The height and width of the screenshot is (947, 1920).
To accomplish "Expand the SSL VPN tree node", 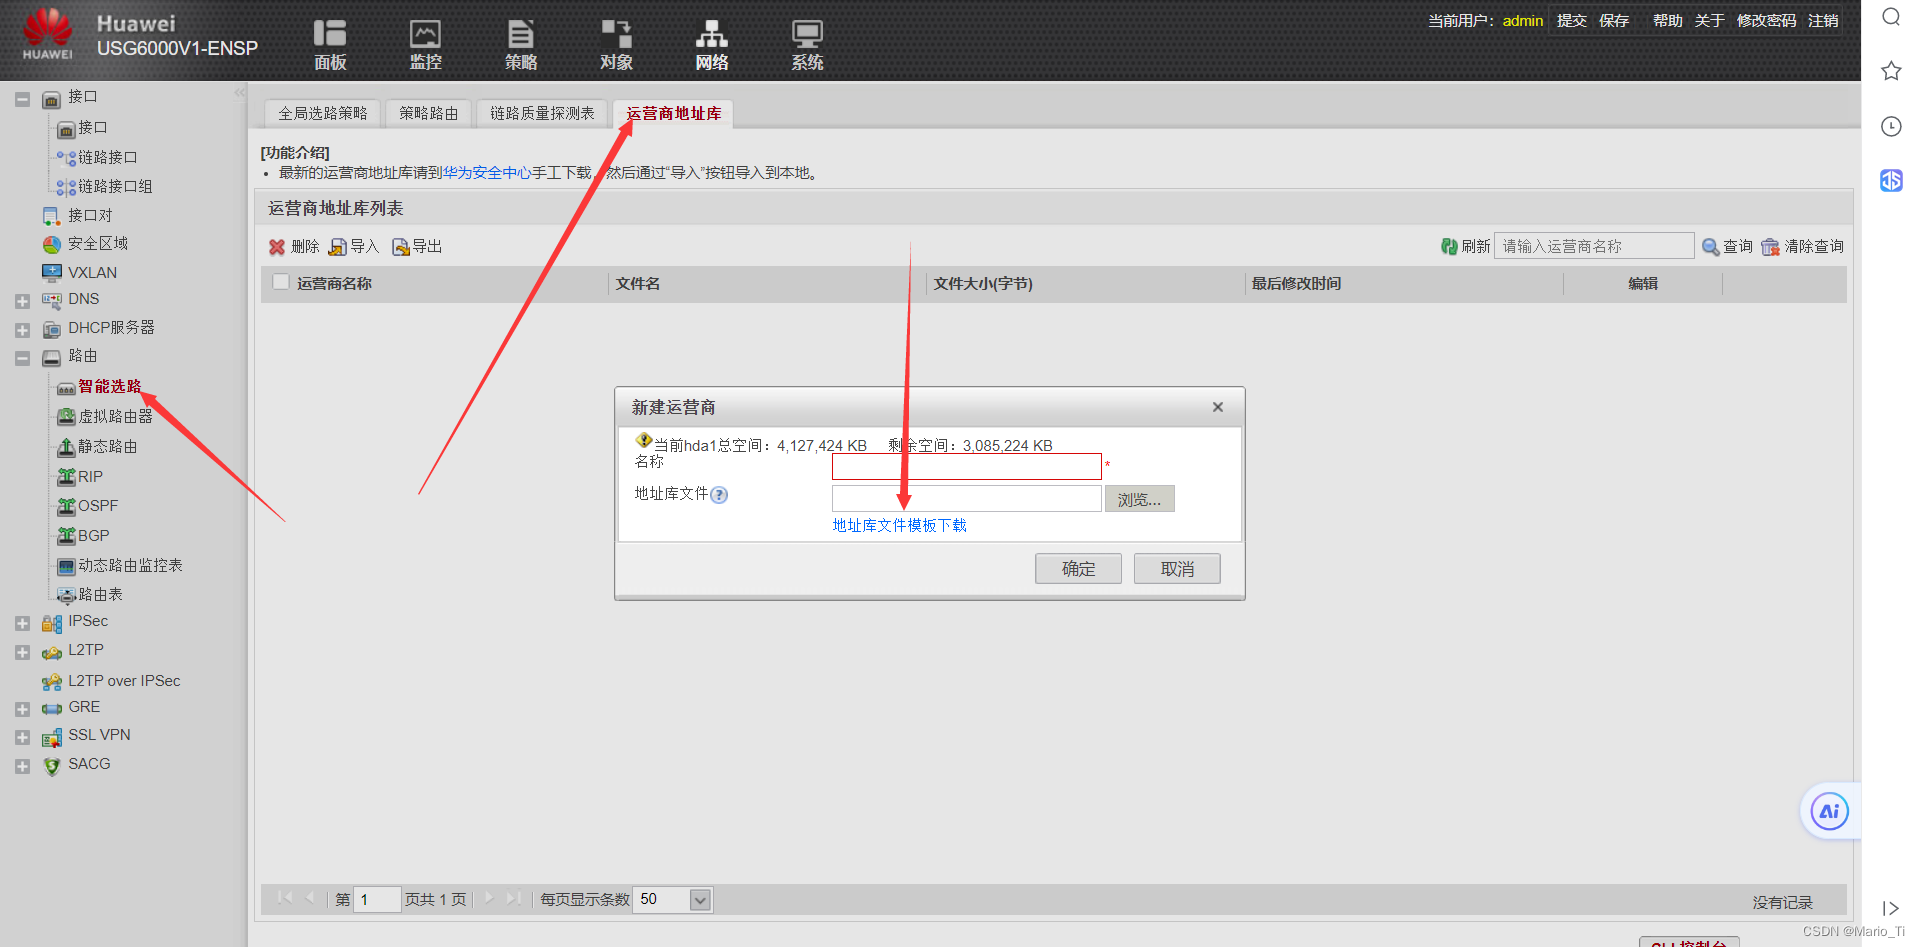I will tap(22, 738).
